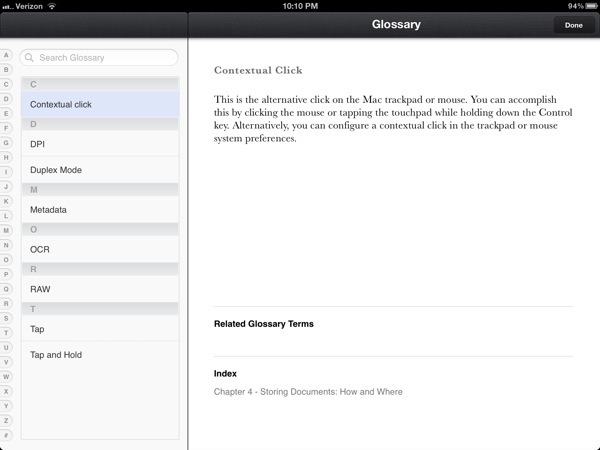Jump to letter B in alphabet index
This screenshot has width=600, height=450.
pos(6,70)
